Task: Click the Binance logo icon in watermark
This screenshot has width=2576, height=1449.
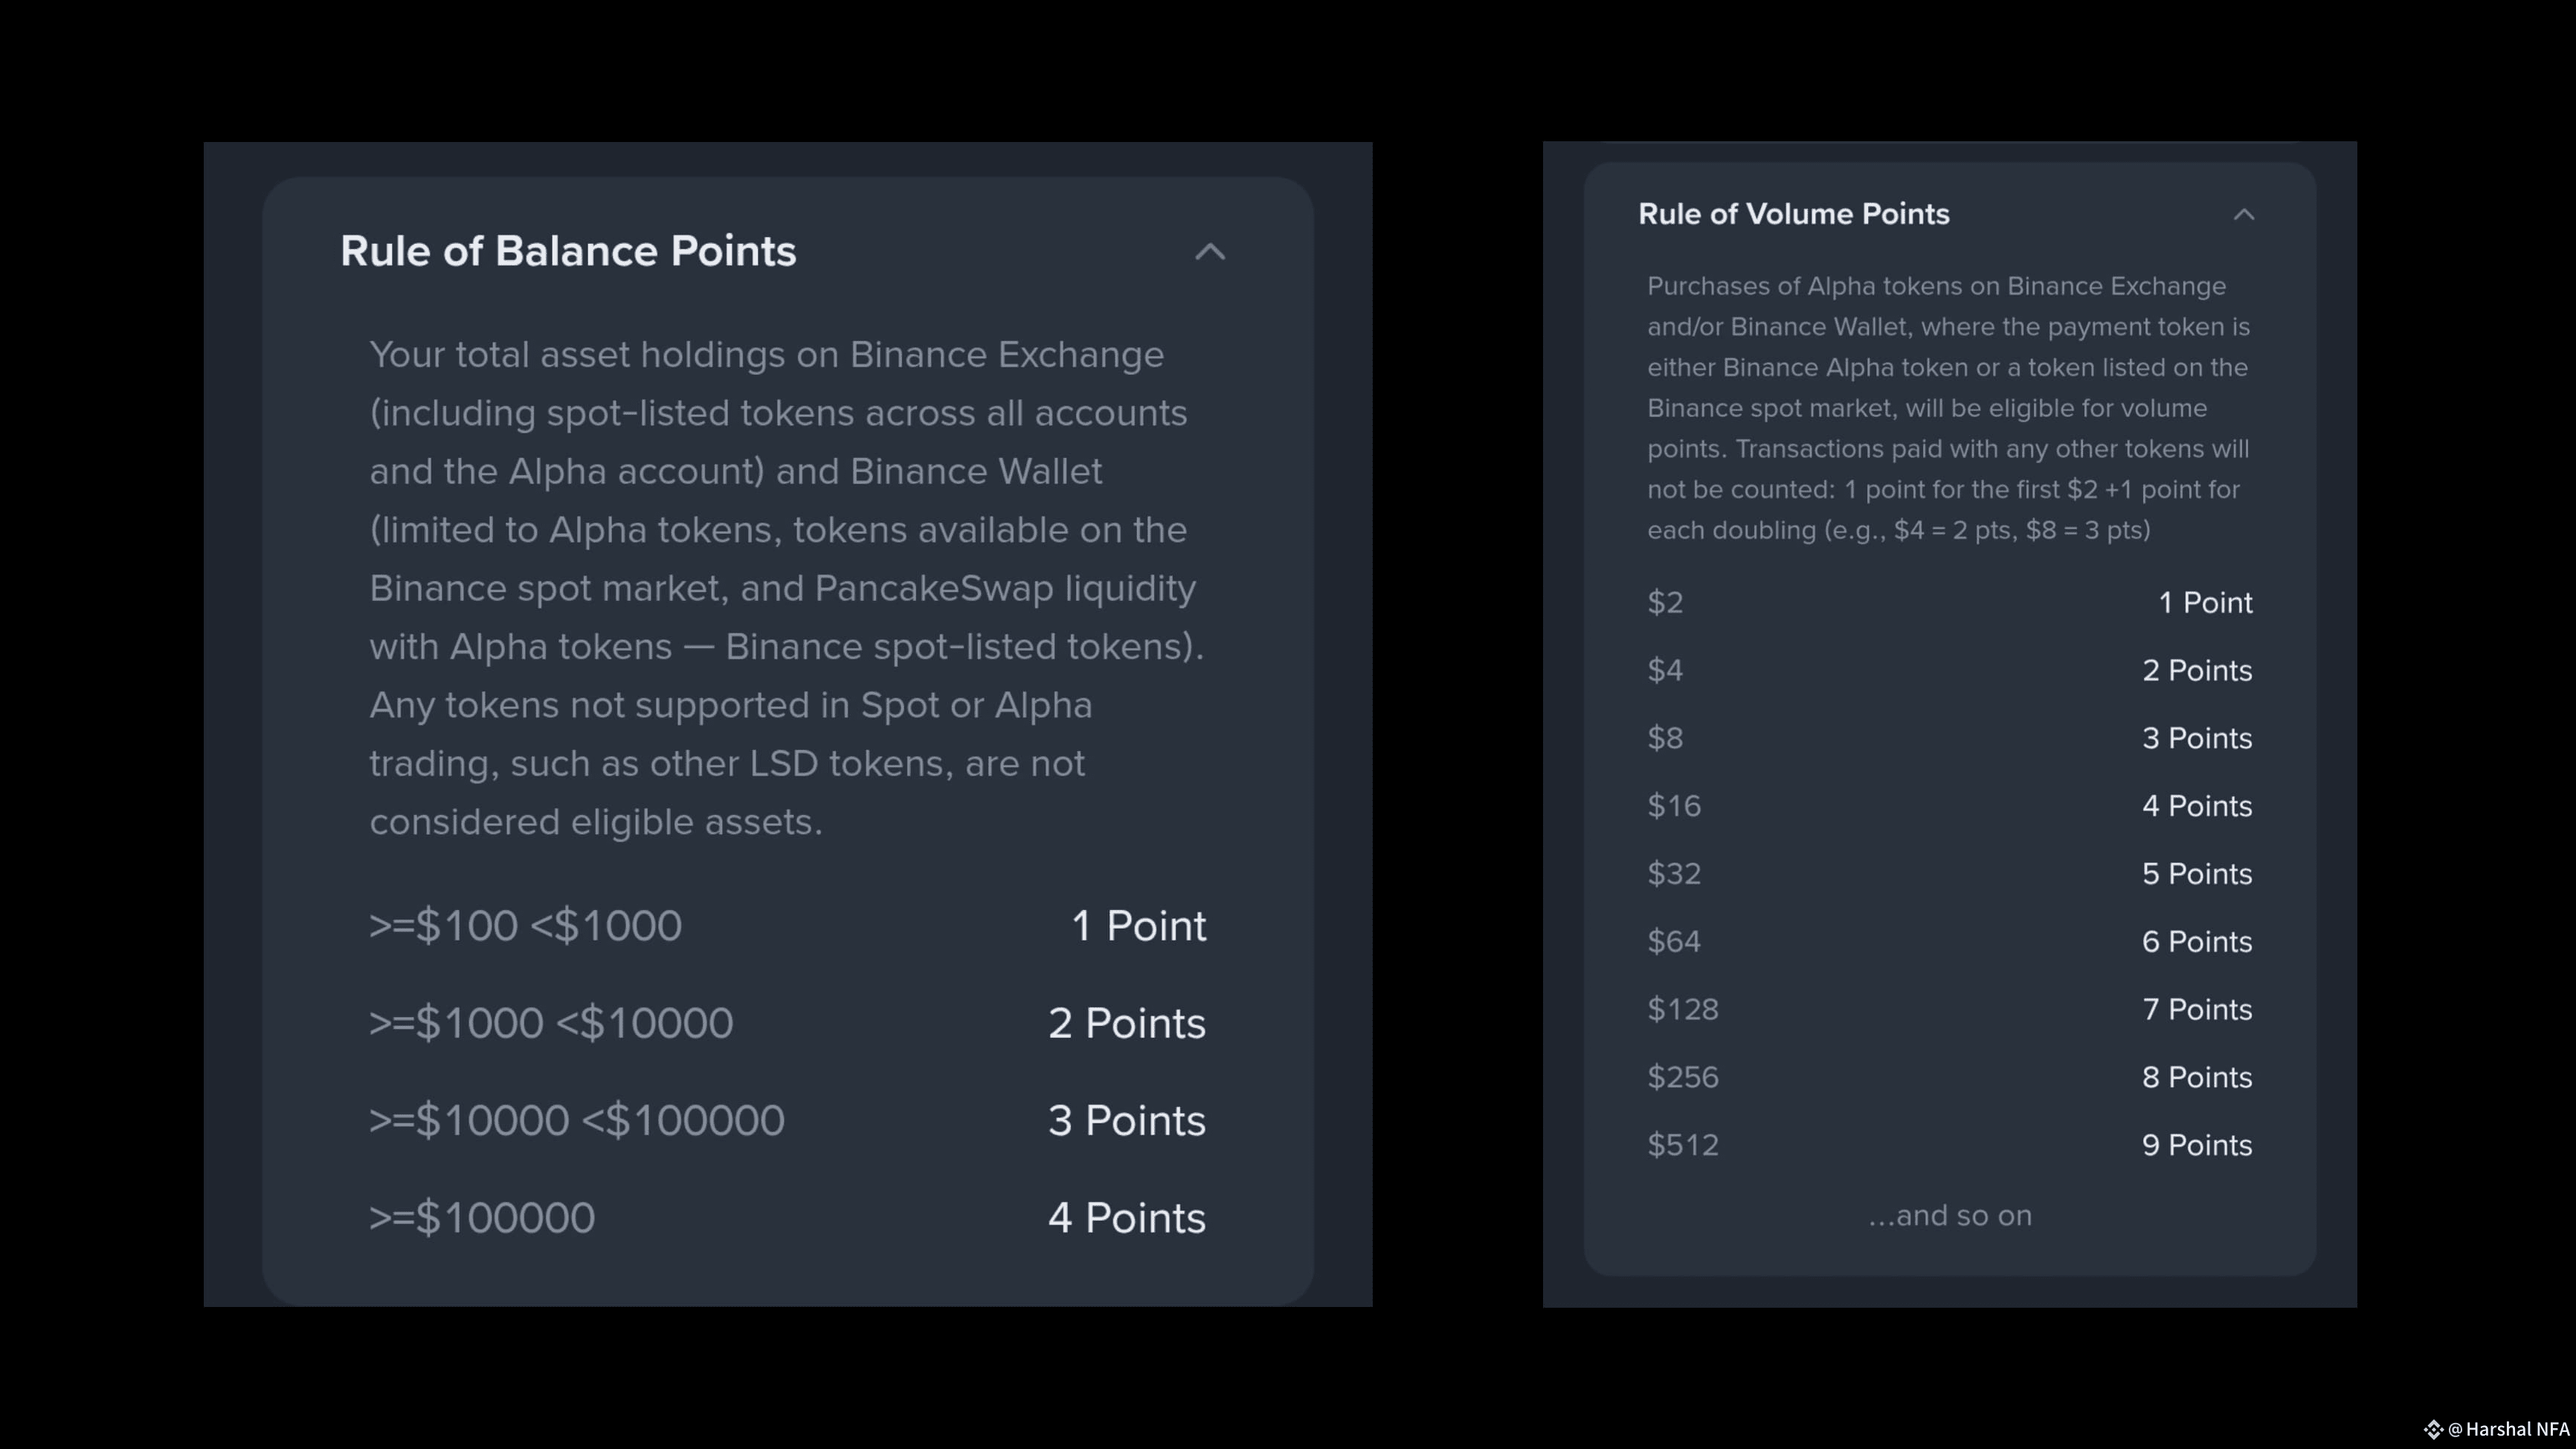Action: coord(2433,1429)
